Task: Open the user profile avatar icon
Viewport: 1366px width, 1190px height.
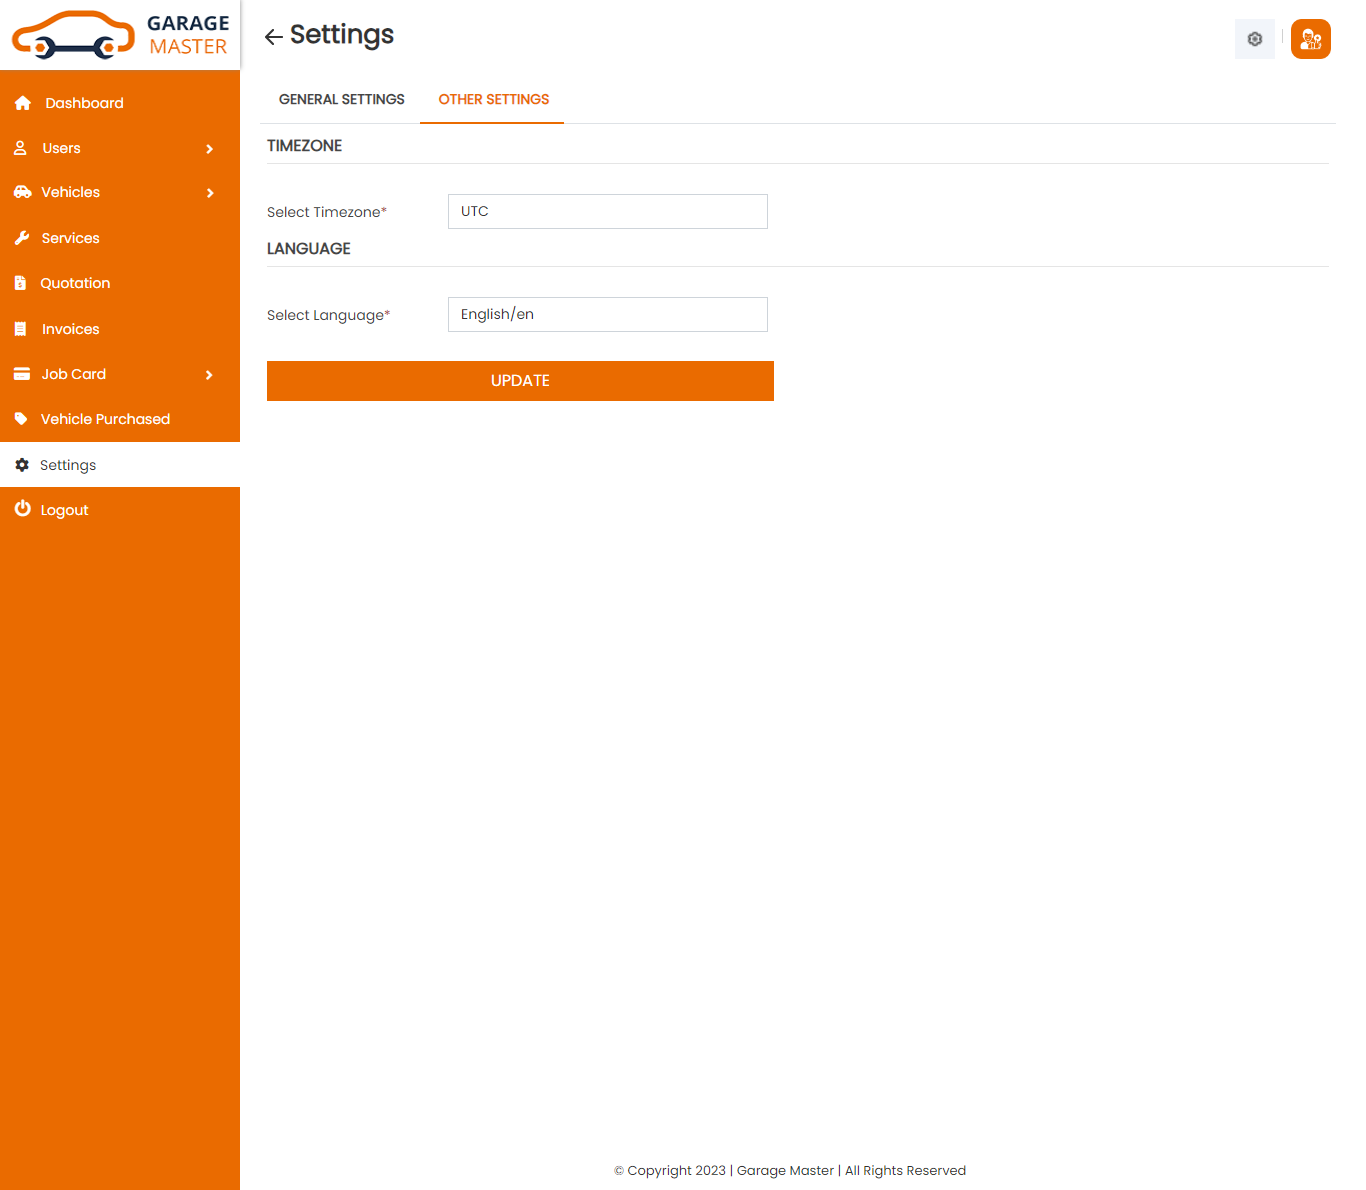Action: point(1310,39)
